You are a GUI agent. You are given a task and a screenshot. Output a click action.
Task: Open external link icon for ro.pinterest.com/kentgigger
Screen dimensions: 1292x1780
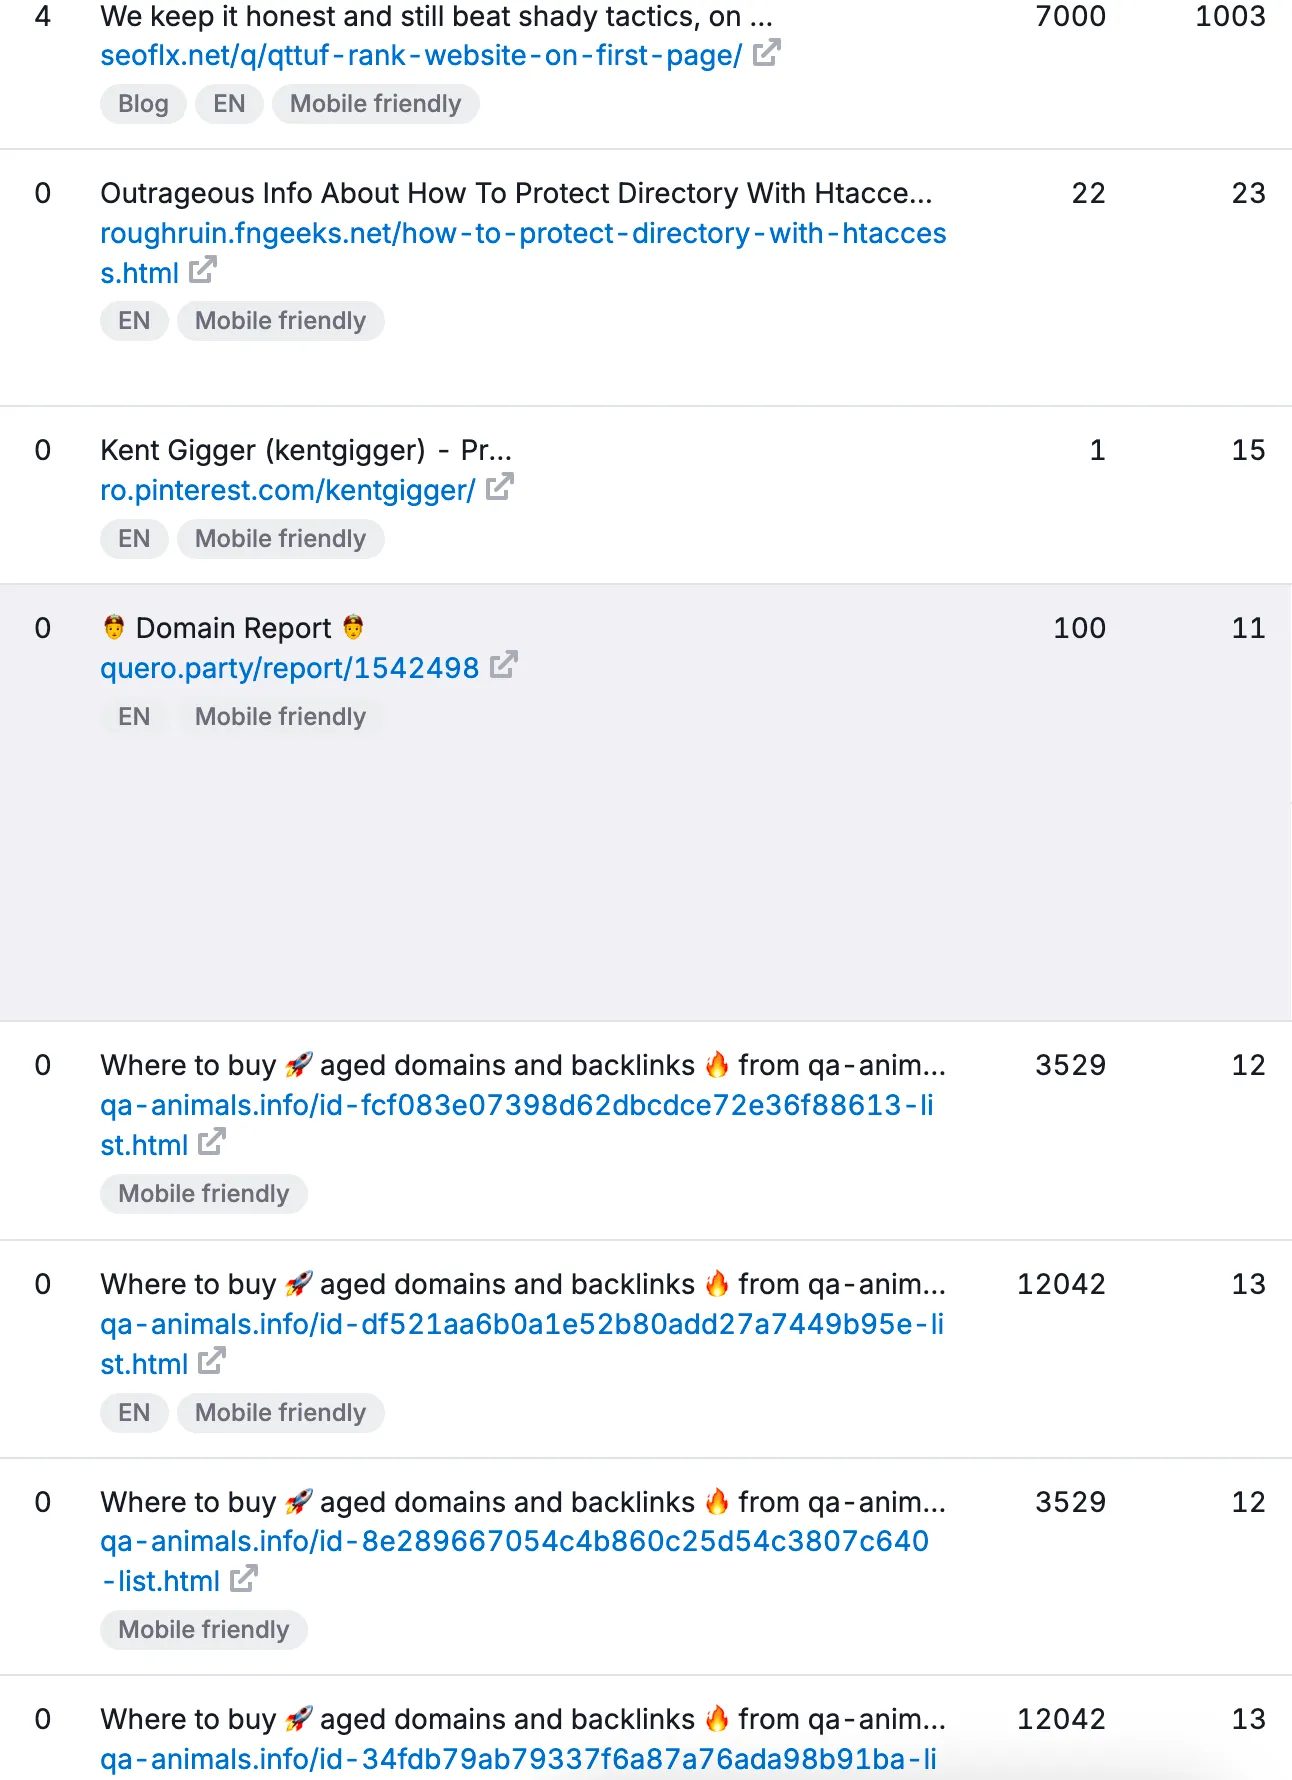click(x=499, y=488)
